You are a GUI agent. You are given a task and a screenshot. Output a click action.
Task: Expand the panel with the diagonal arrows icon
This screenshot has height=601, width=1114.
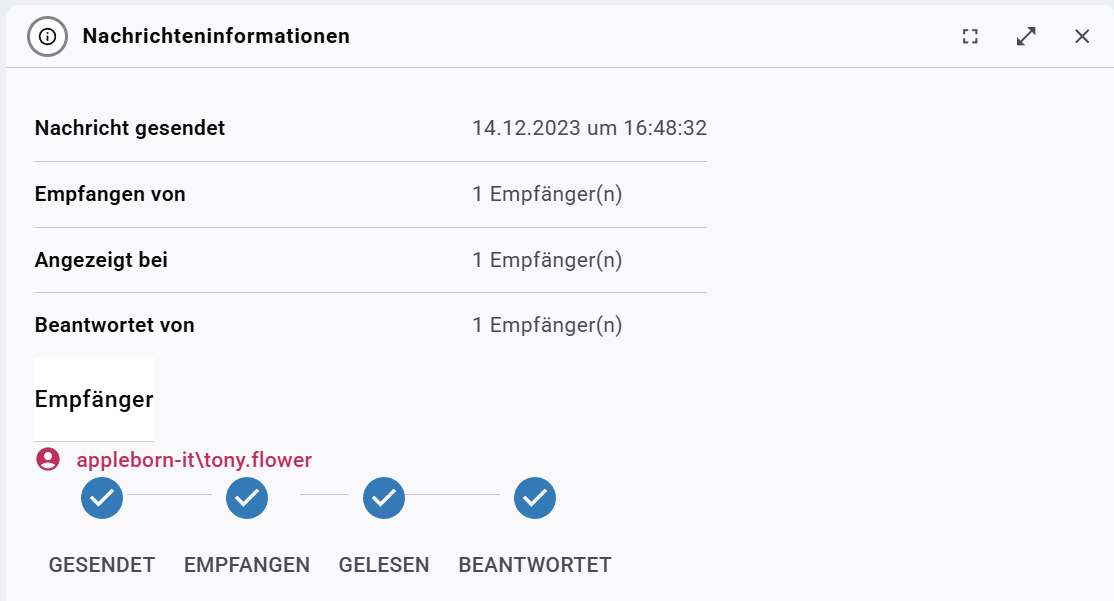pyautogui.click(x=1026, y=36)
